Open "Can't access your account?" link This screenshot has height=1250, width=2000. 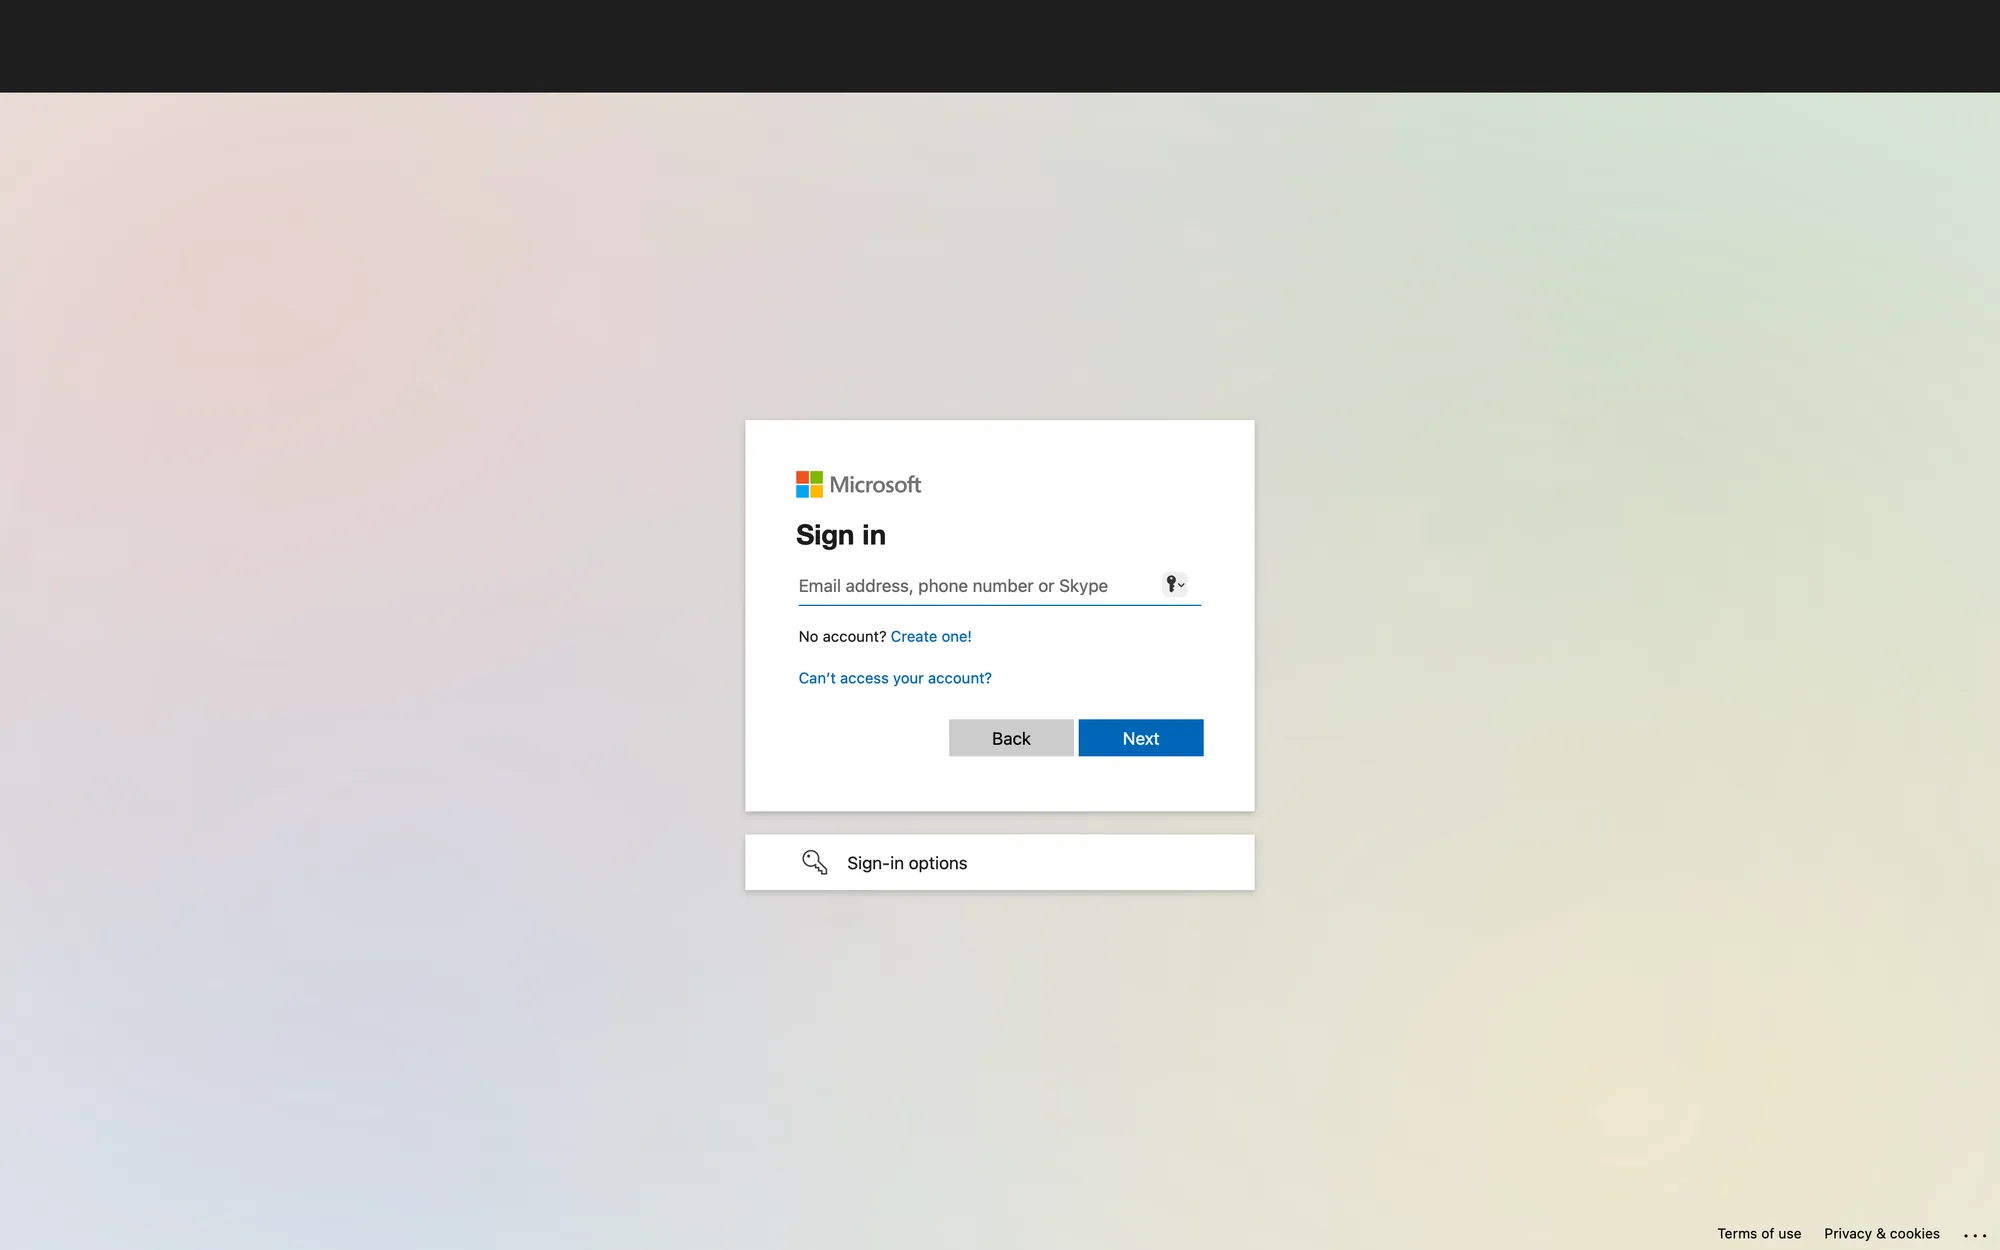[894, 678]
